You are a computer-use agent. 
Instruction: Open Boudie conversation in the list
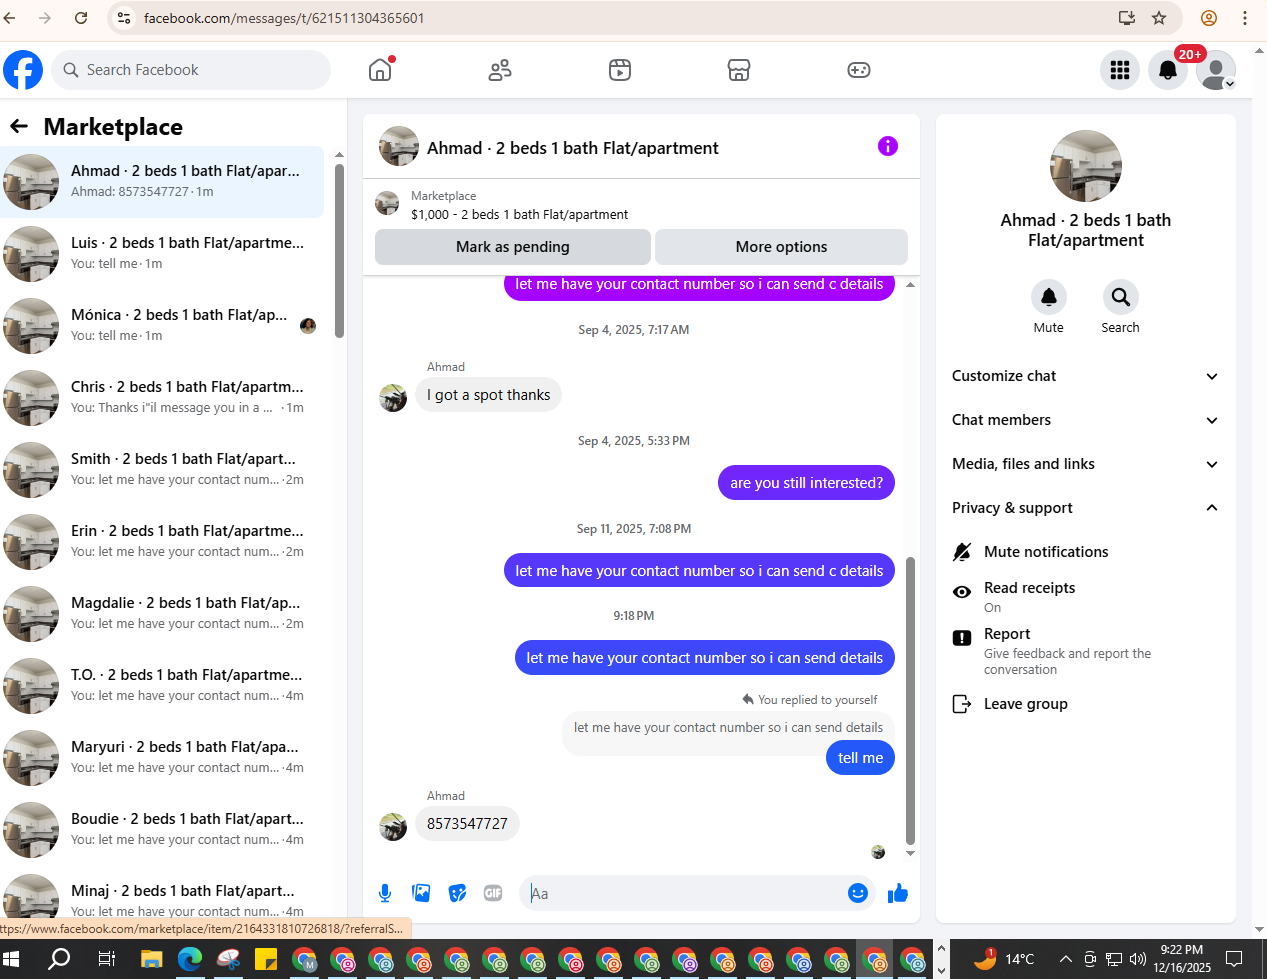[x=162, y=829]
